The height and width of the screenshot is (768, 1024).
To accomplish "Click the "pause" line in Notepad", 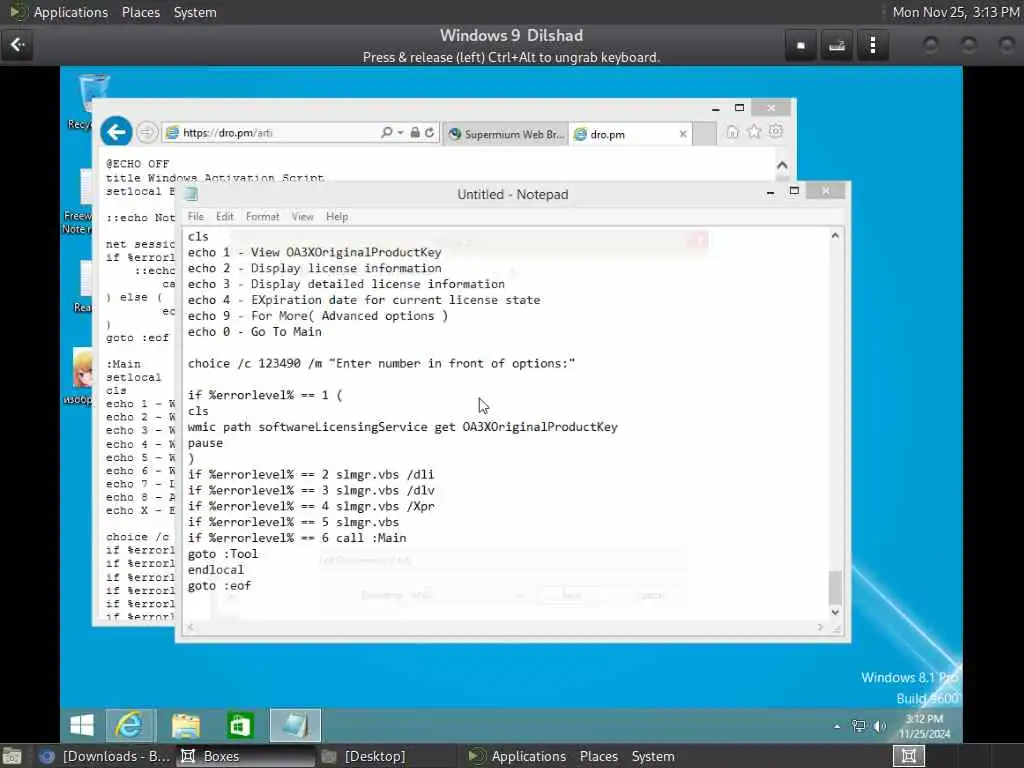I will tap(205, 443).
